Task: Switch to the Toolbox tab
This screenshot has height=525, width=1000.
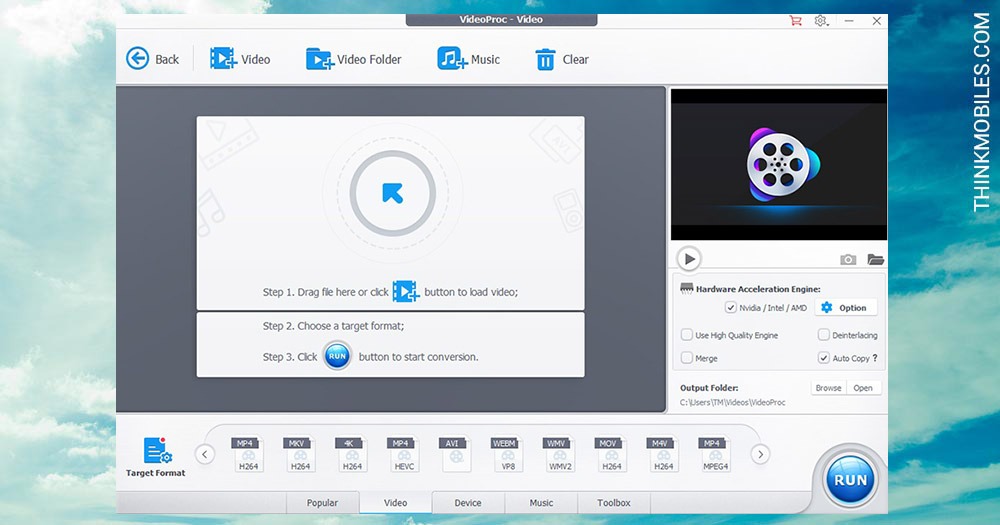Action: (x=614, y=503)
